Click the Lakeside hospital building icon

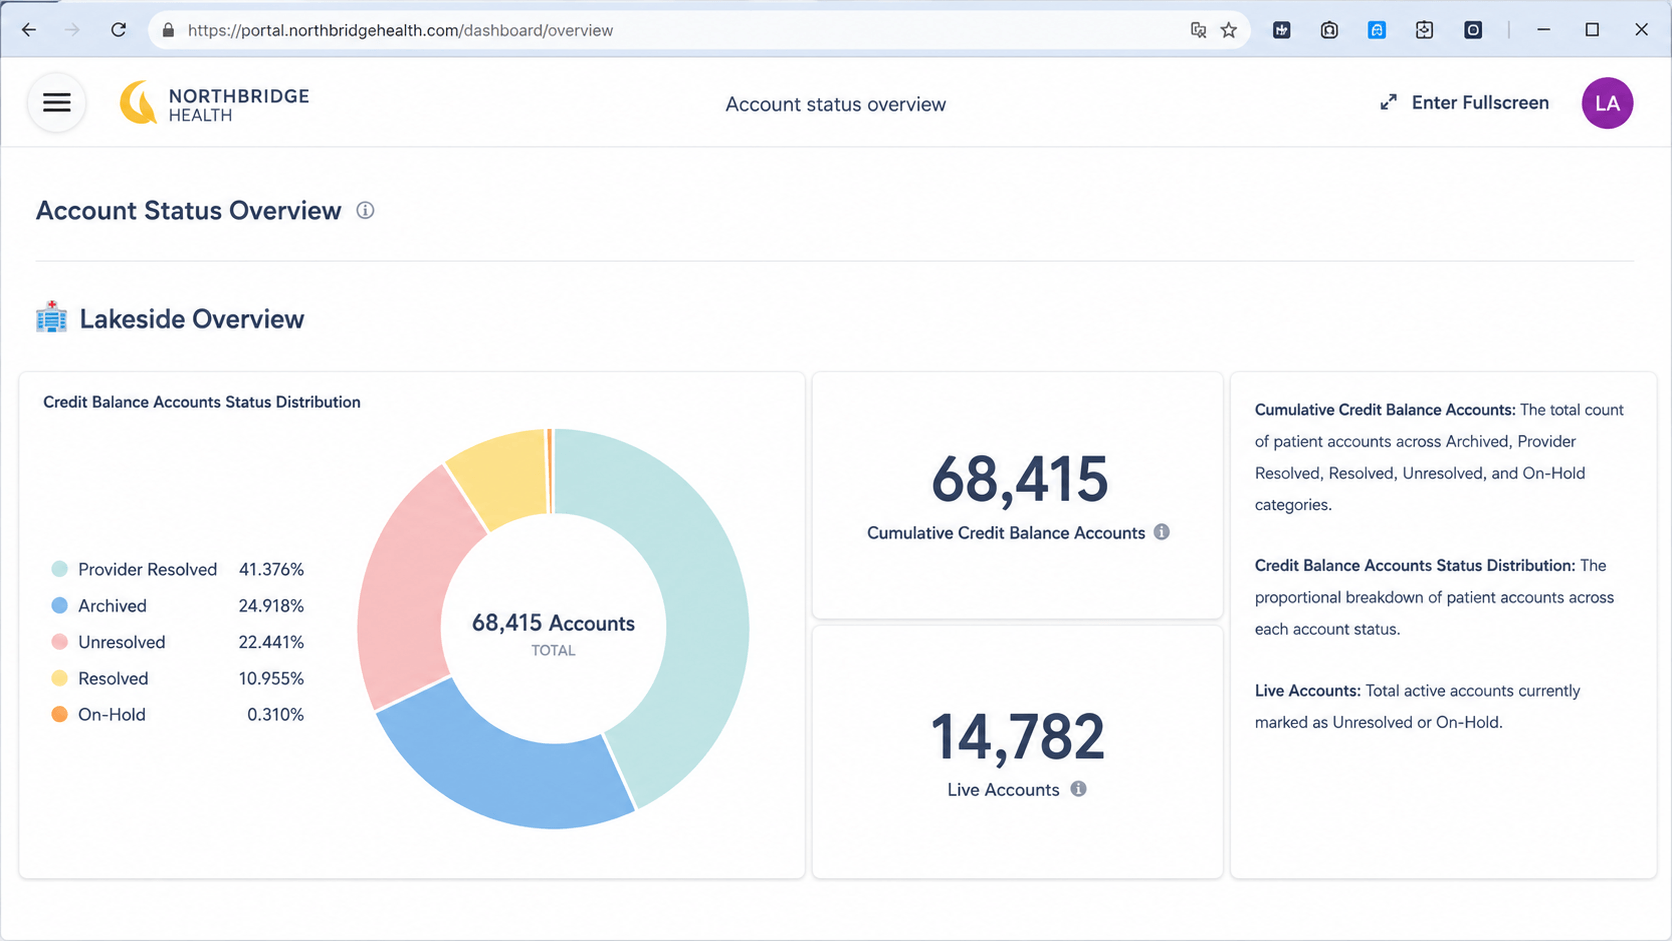(51, 317)
